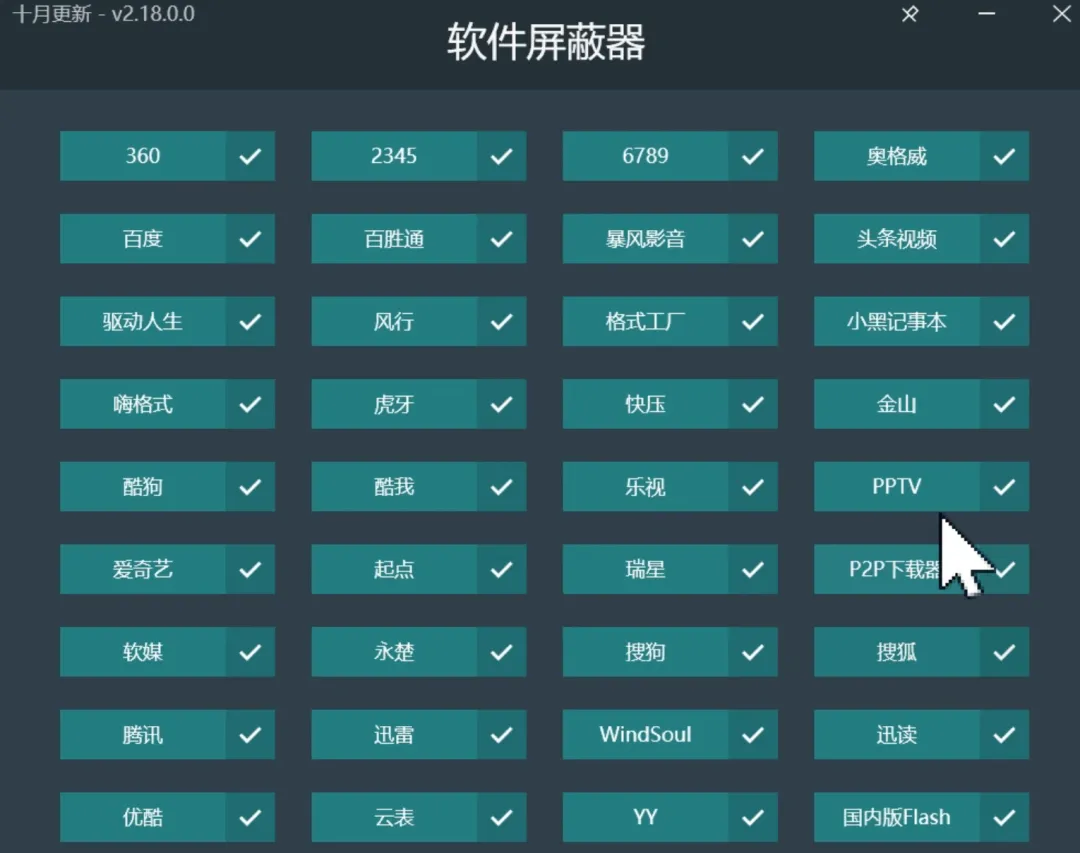
Task: Click the 十月更新 - v2.18.0.0 version text
Action: coord(103,14)
